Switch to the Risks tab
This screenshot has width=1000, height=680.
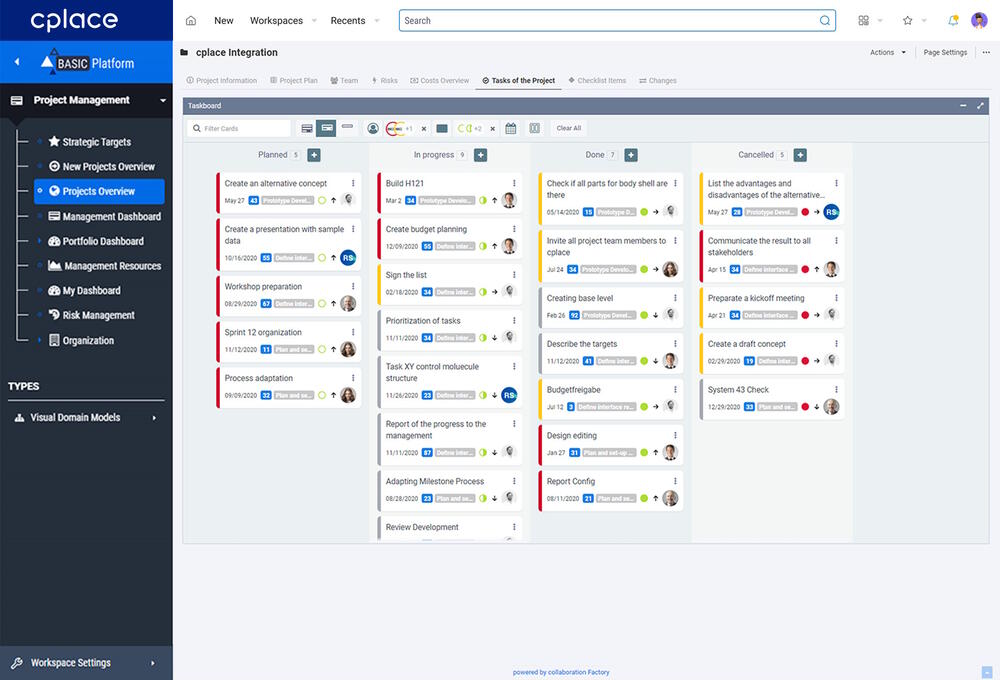tap(384, 80)
